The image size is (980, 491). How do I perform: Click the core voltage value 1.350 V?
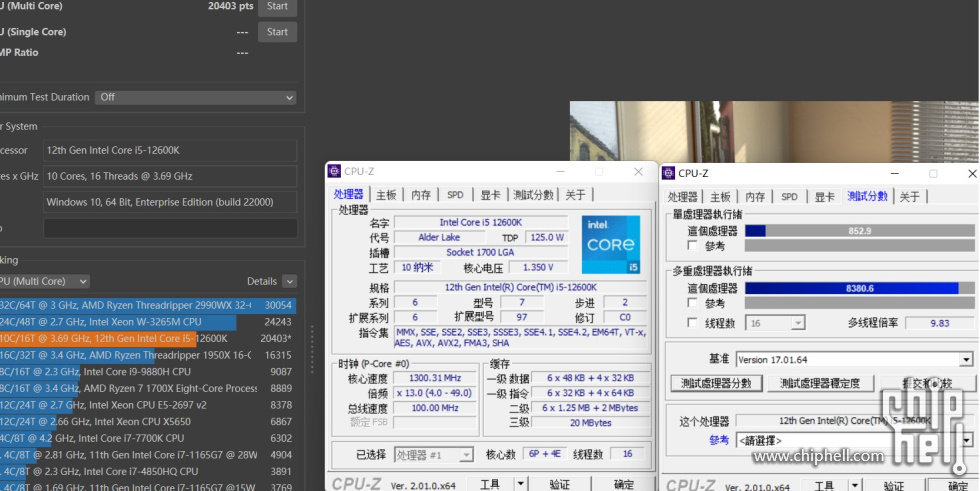(x=538, y=267)
